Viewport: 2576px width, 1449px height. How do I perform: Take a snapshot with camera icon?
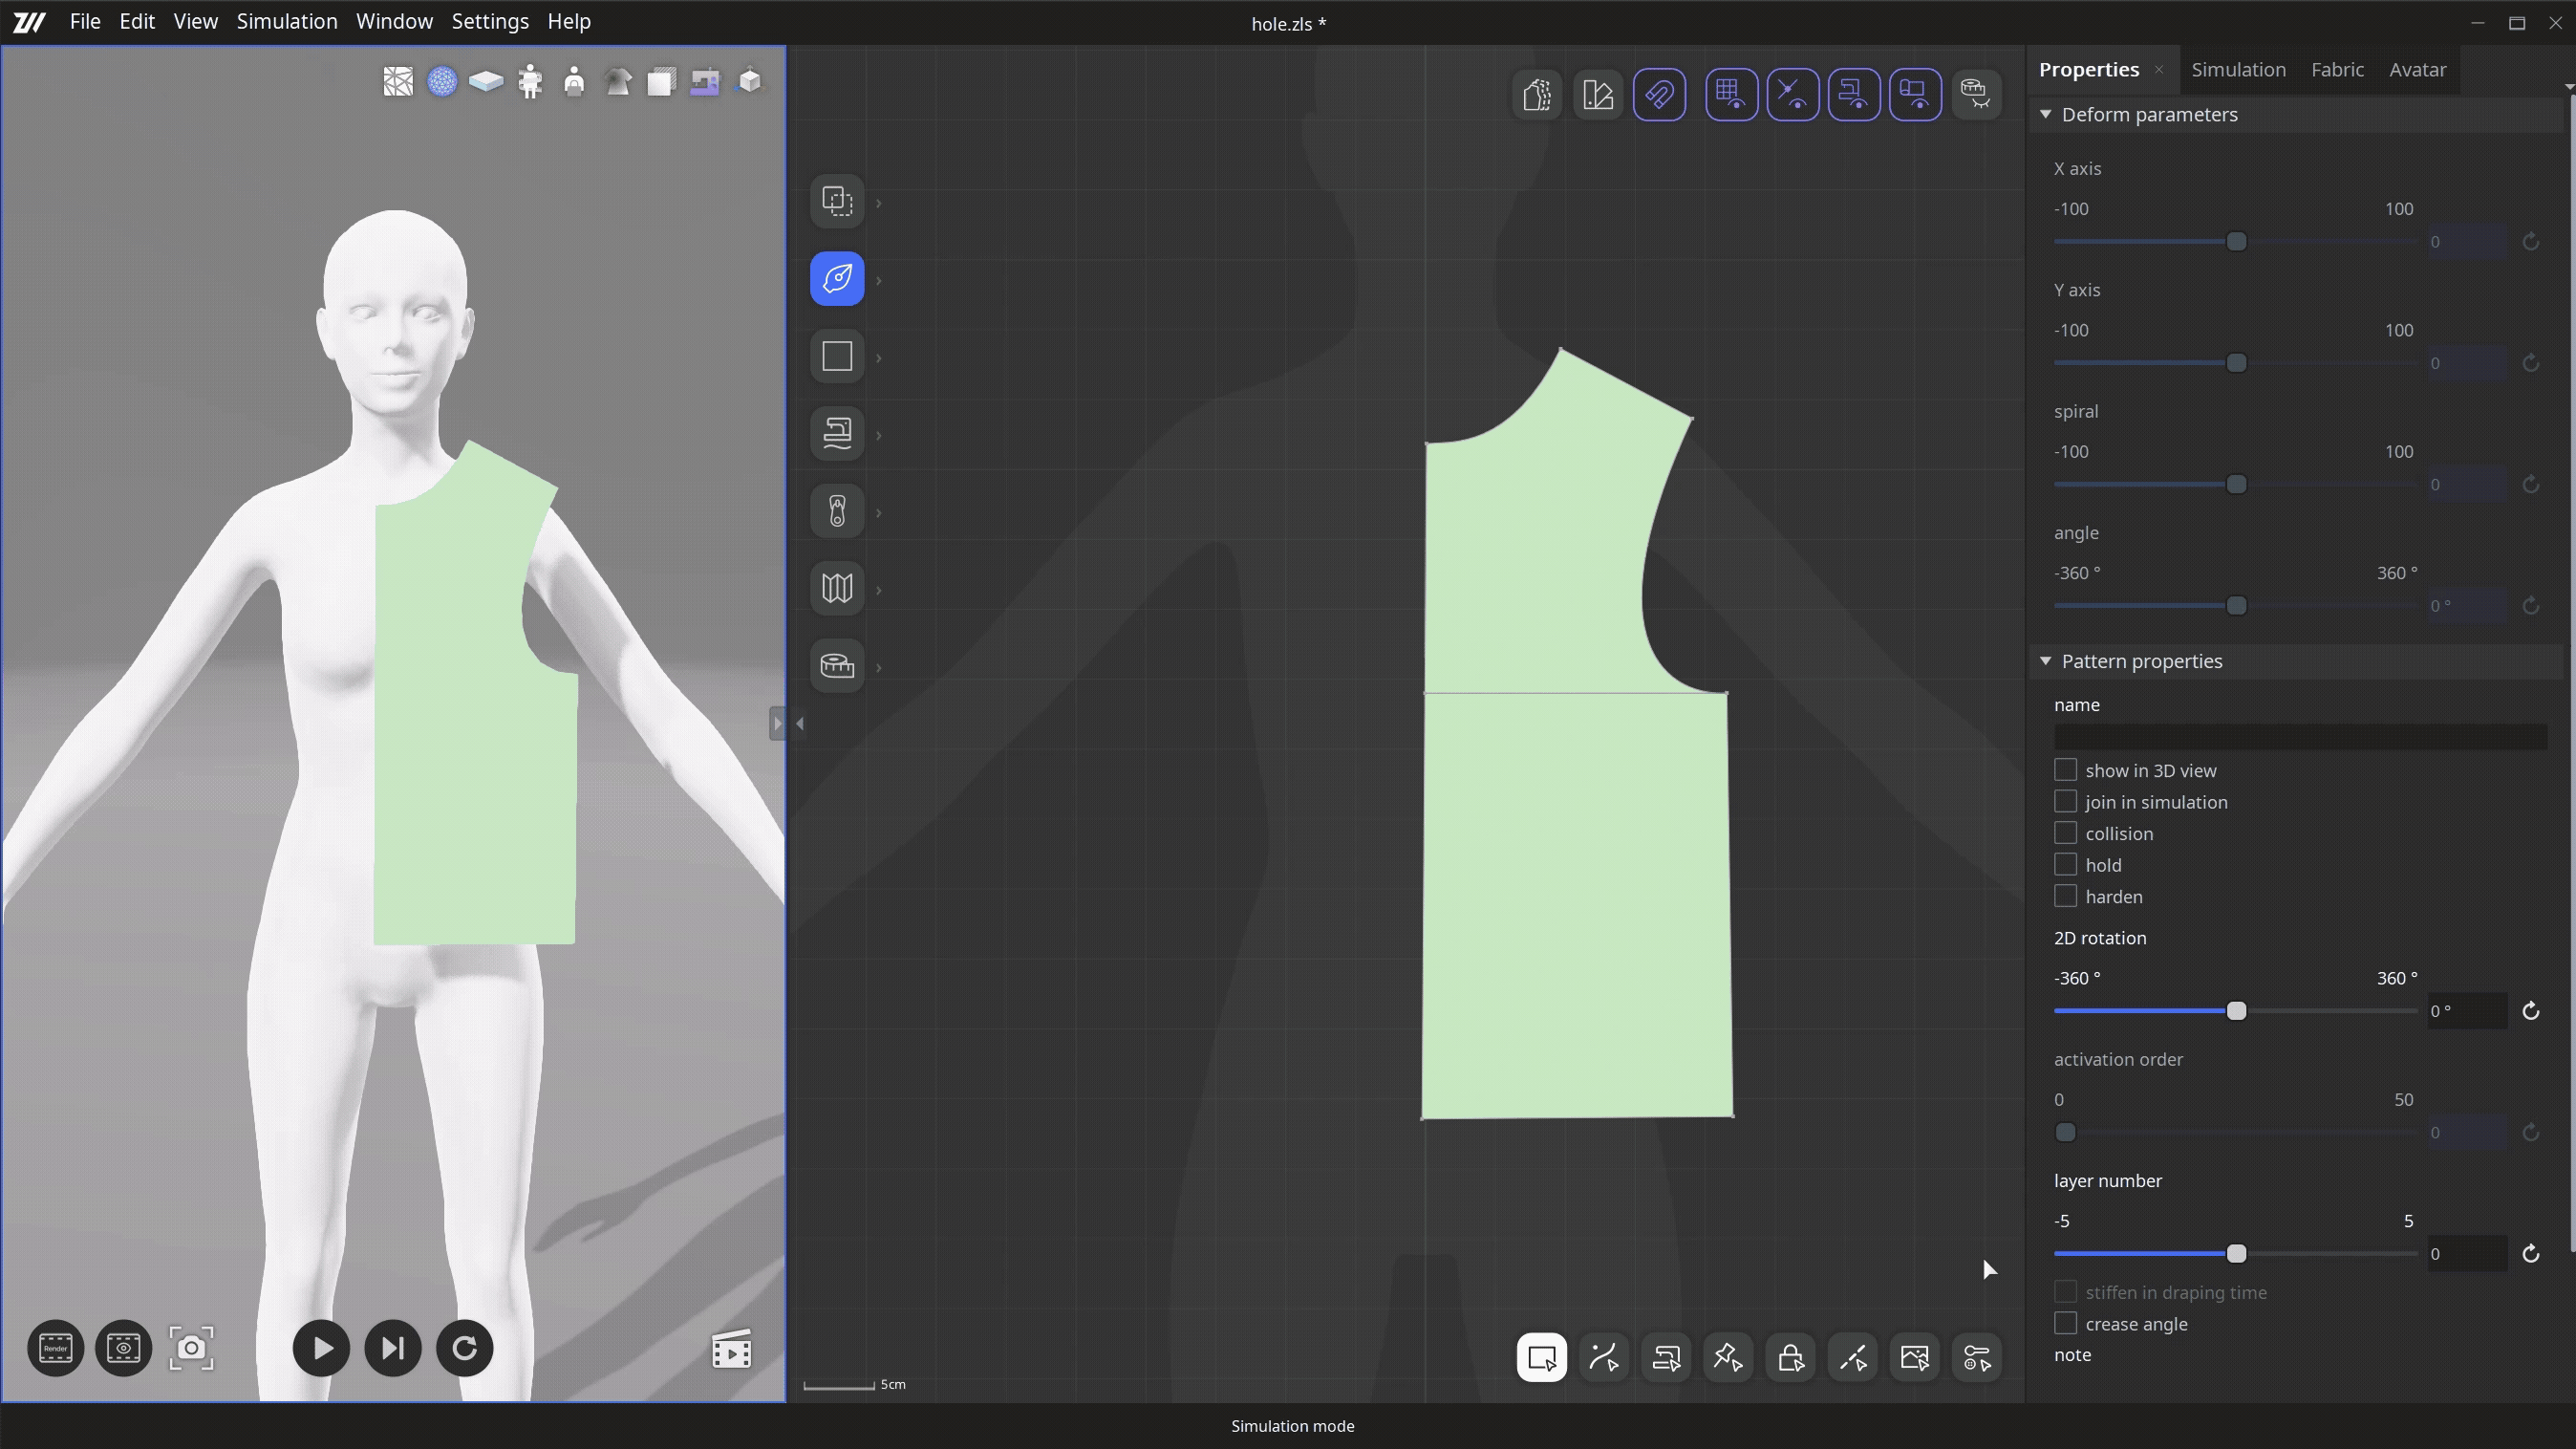coord(191,1349)
